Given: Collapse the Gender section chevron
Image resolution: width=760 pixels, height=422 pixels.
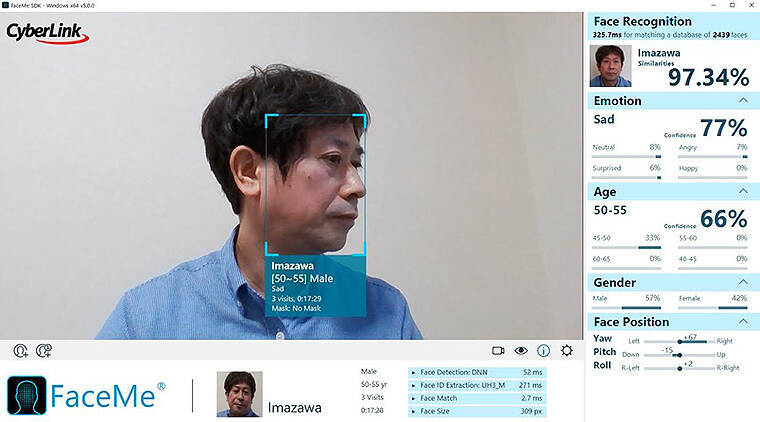Looking at the screenshot, I should tap(743, 282).
